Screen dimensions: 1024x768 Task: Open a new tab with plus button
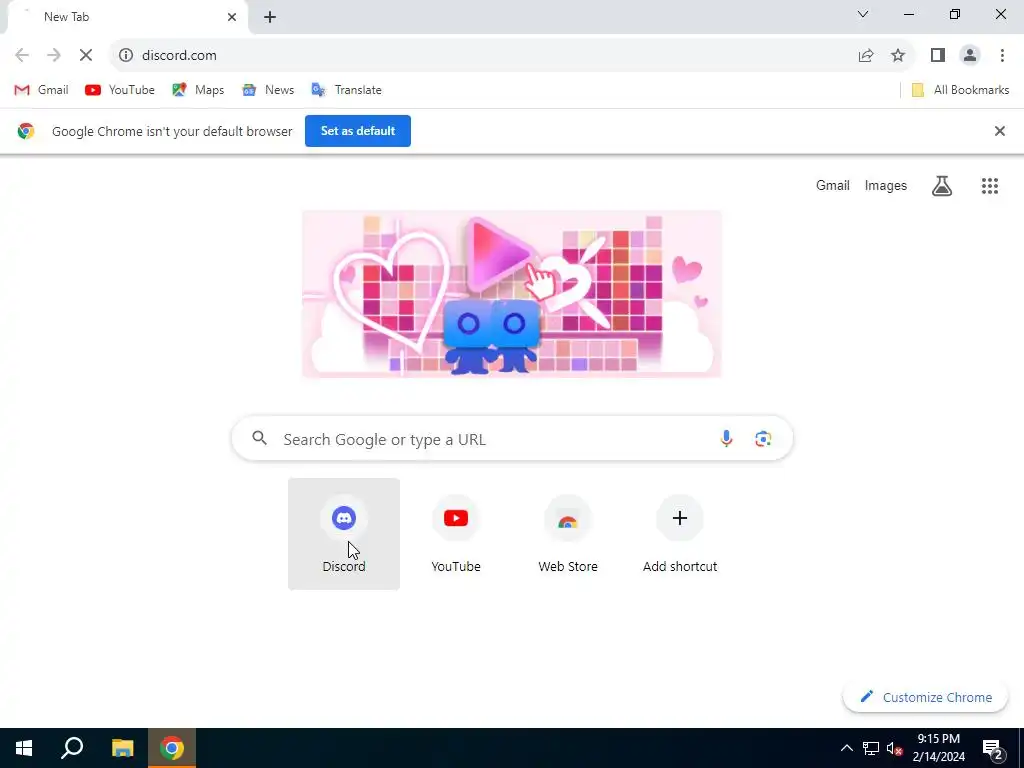pyautogui.click(x=270, y=17)
